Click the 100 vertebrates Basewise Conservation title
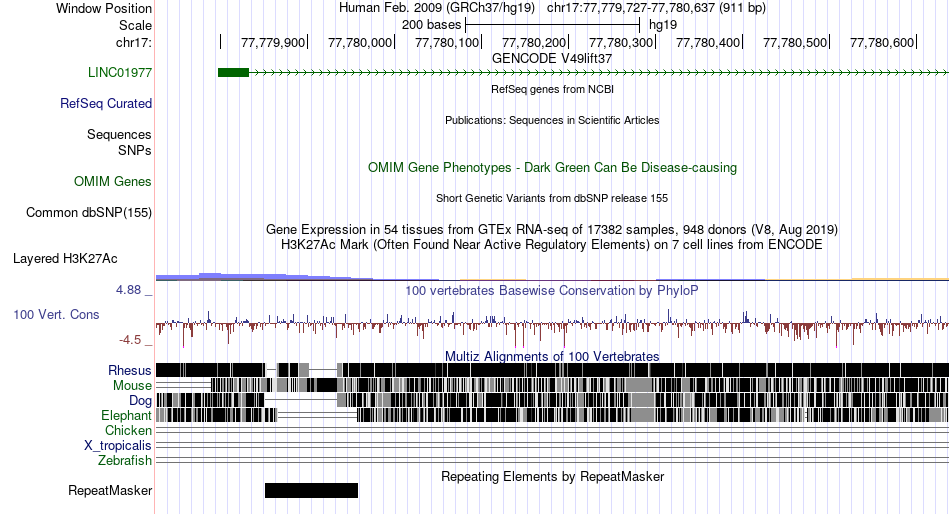This screenshot has height=514, width=950. tap(552, 290)
